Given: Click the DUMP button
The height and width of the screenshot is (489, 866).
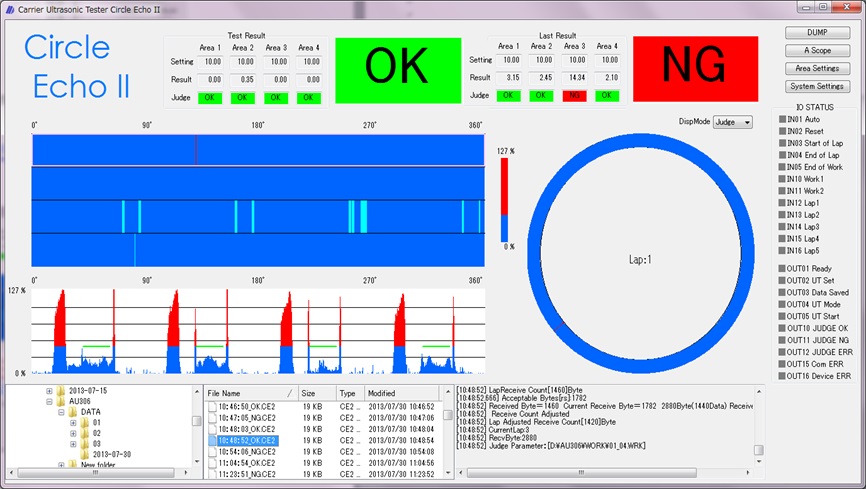Looking at the screenshot, I should (817, 33).
